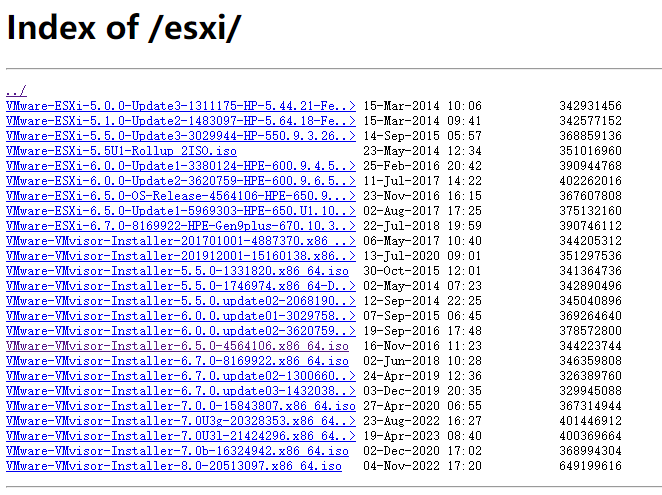Click the file size 342931456
The width and height of the screenshot is (662, 495).
[x=590, y=106]
